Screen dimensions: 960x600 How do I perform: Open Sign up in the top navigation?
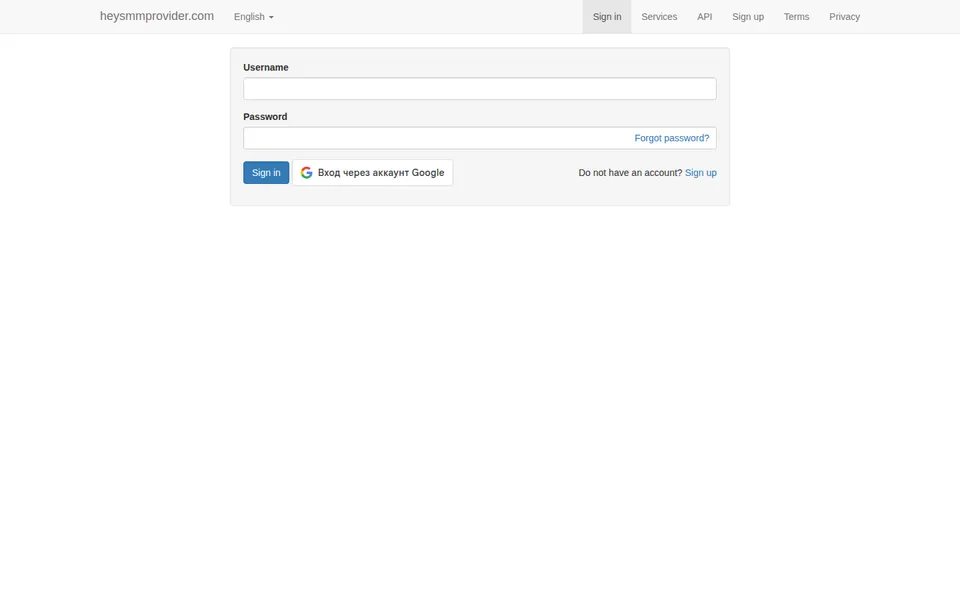tap(748, 17)
